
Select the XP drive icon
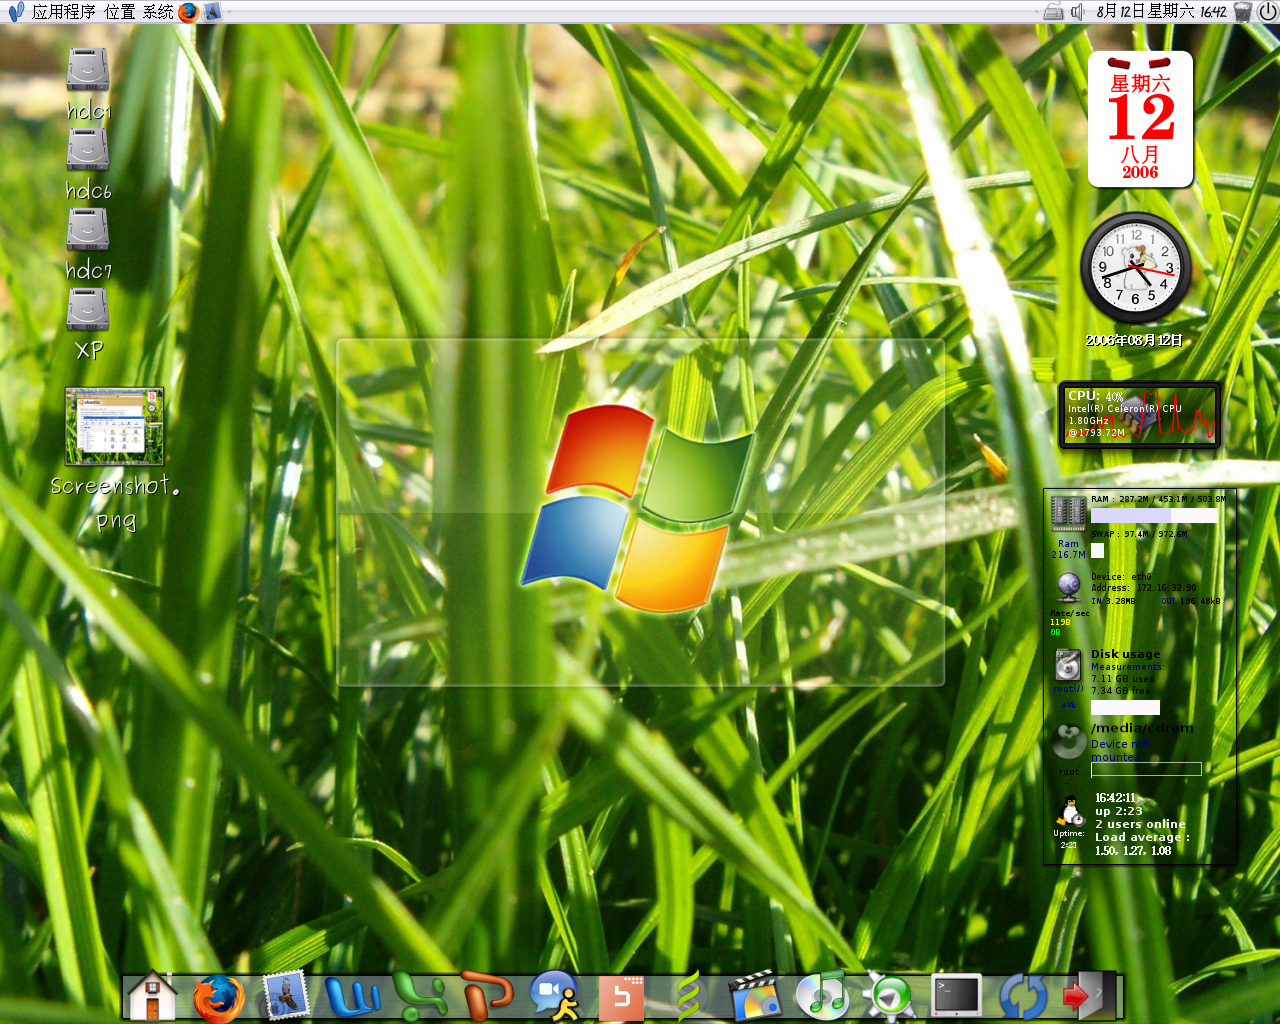click(88, 310)
